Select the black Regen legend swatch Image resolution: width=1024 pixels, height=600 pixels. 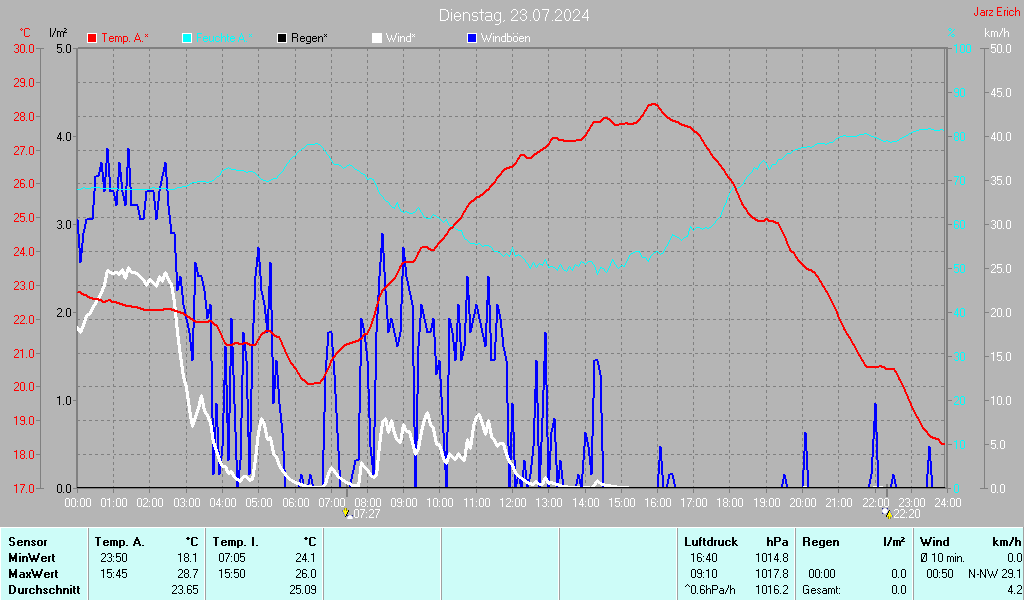tap(282, 39)
